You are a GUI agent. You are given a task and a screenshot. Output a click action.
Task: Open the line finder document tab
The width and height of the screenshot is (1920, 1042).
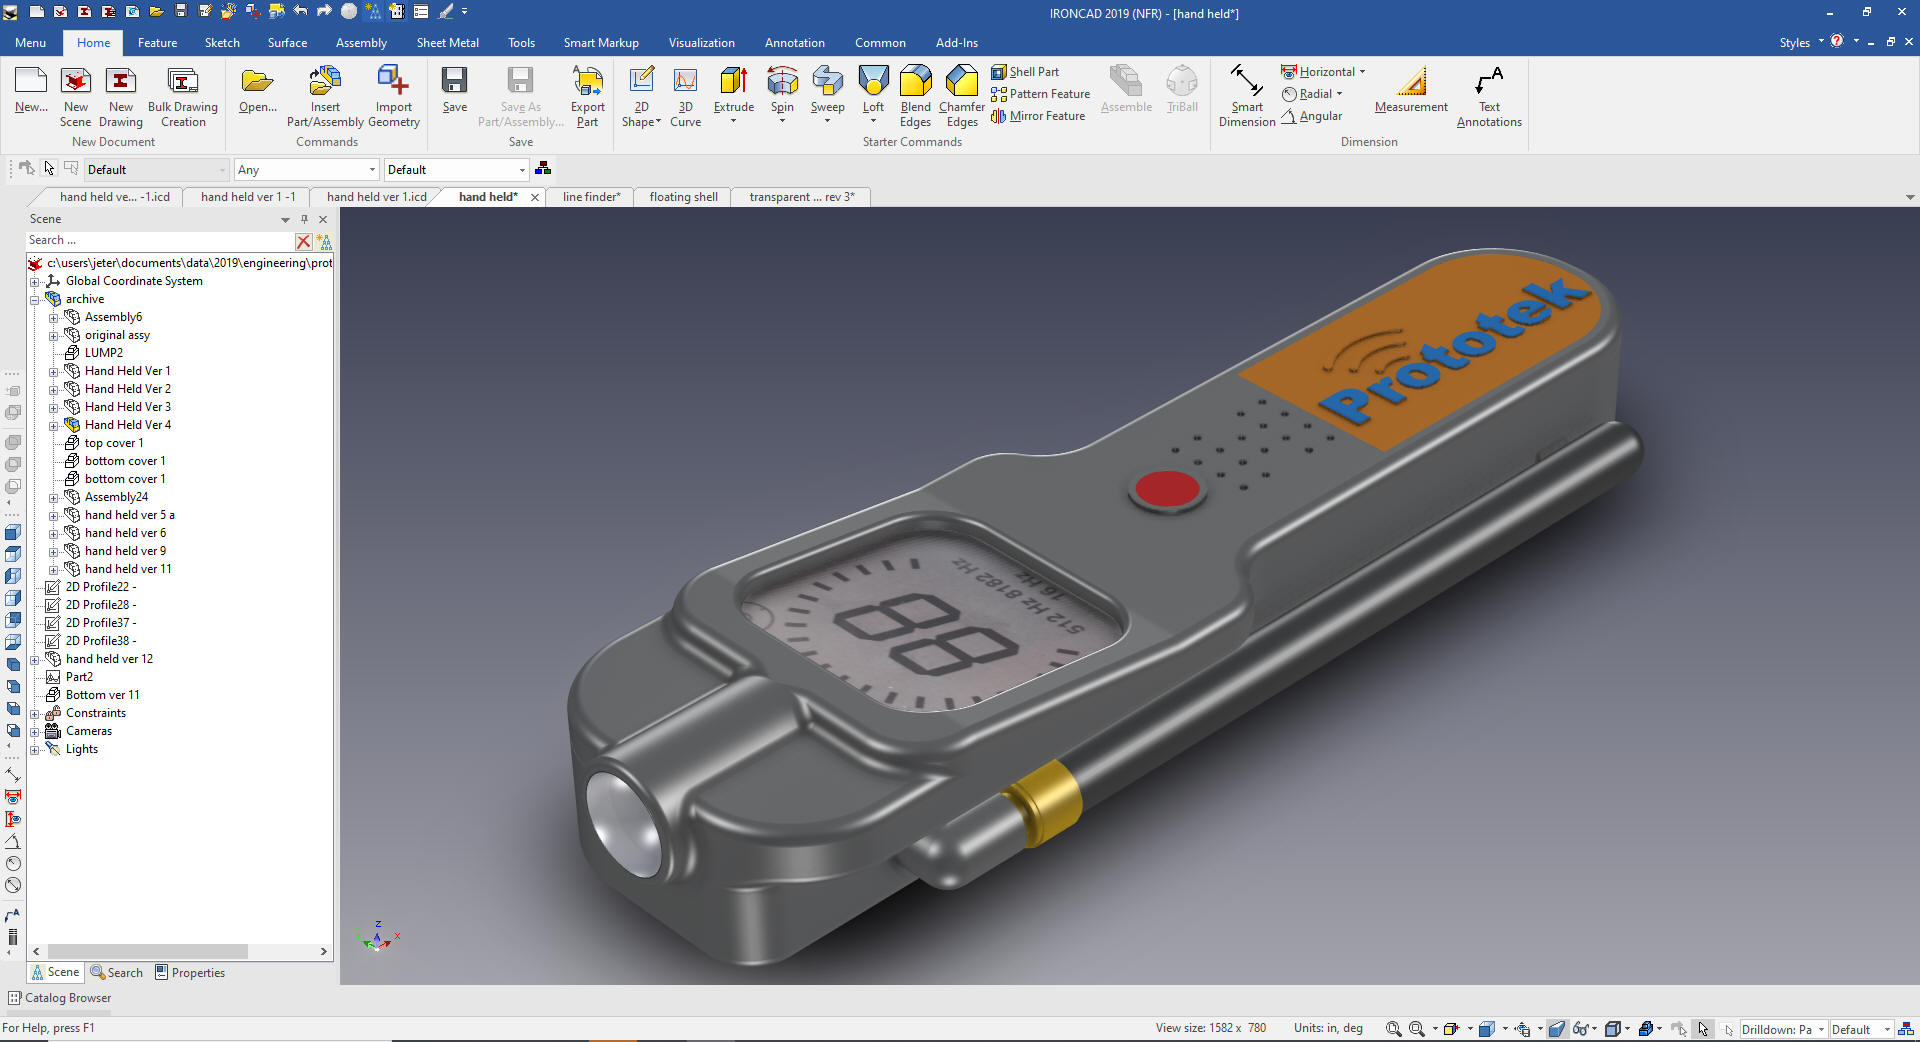click(591, 197)
